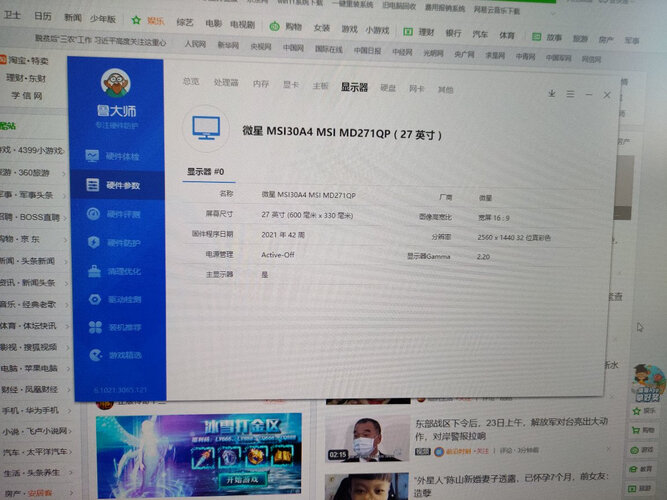Click the green 购物 shopping icon in browser

(x=274, y=26)
